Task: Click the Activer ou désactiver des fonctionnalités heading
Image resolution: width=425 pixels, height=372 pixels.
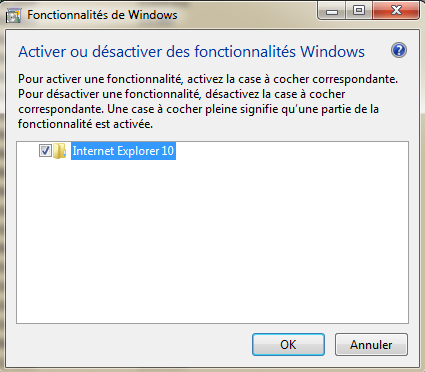Action: click(192, 52)
